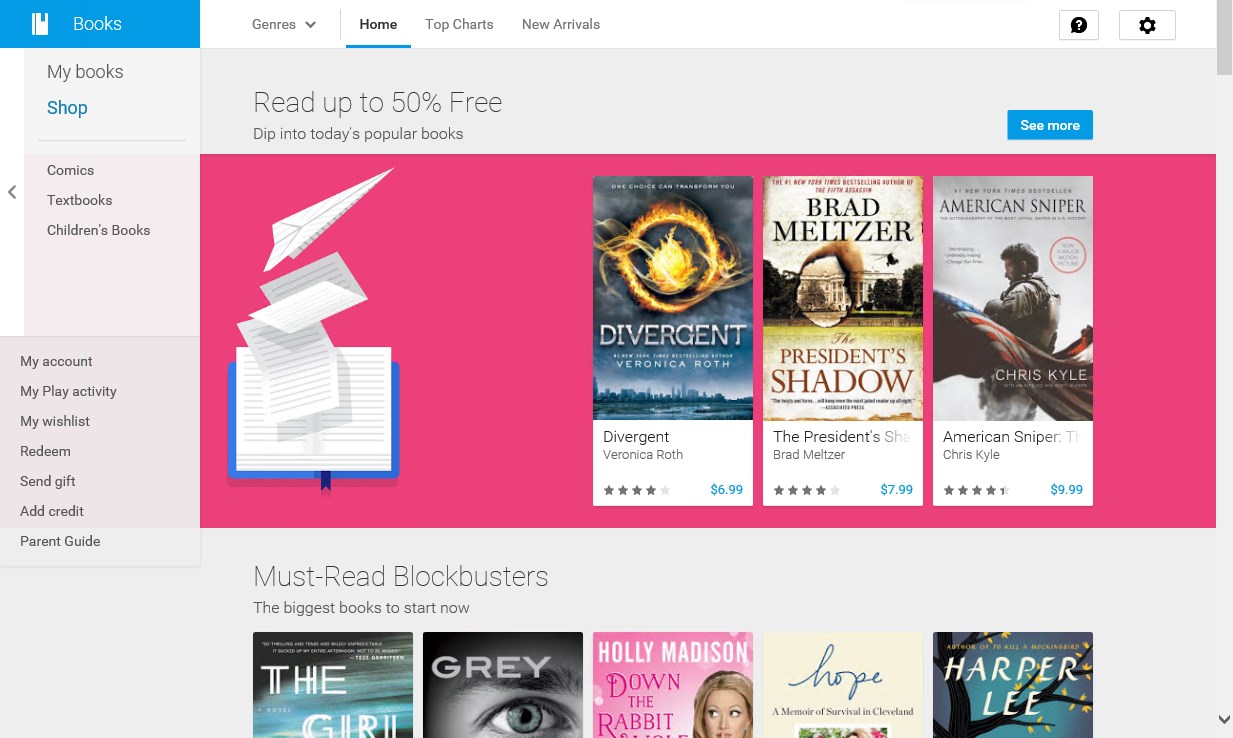This screenshot has height=738, width=1233.
Task: Switch to the Home tab
Action: click(378, 24)
